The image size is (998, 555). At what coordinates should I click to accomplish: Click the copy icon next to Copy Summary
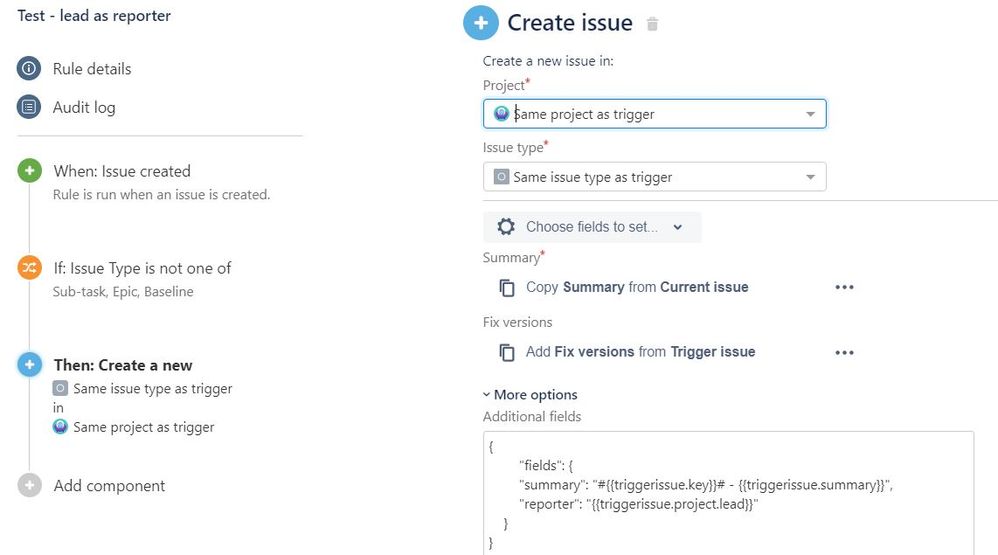coord(507,288)
